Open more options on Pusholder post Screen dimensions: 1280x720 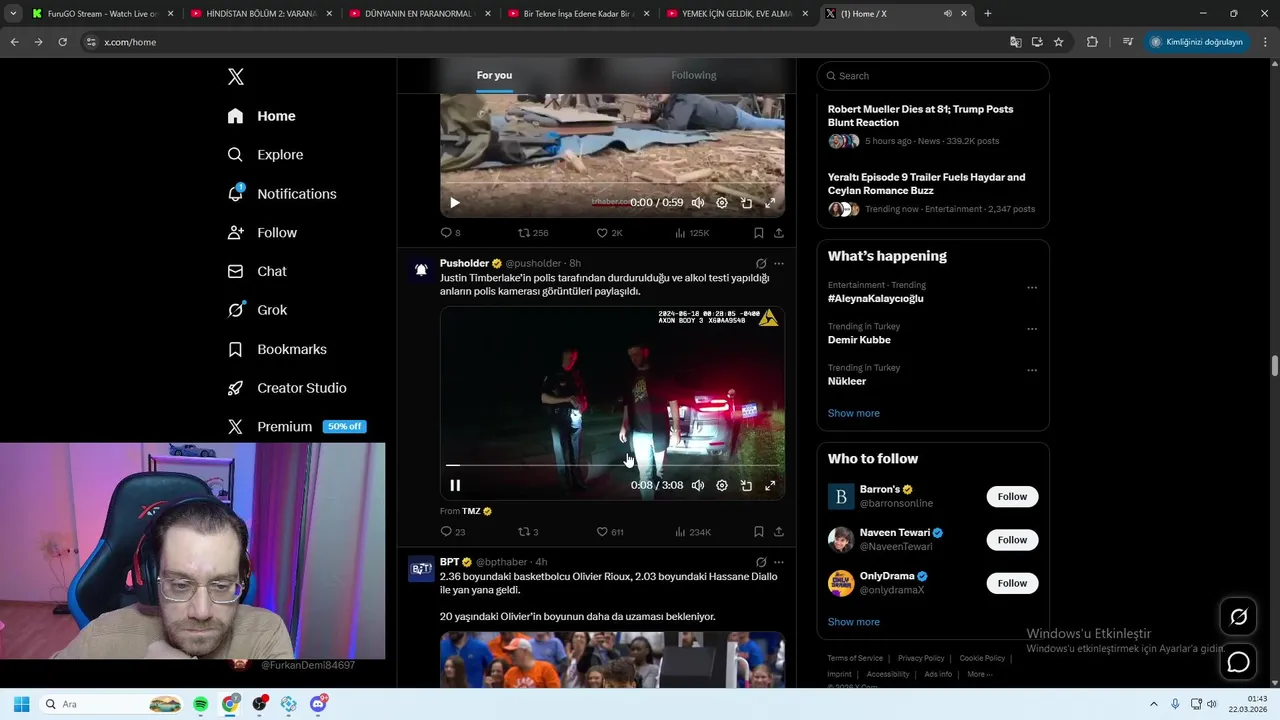click(779, 264)
